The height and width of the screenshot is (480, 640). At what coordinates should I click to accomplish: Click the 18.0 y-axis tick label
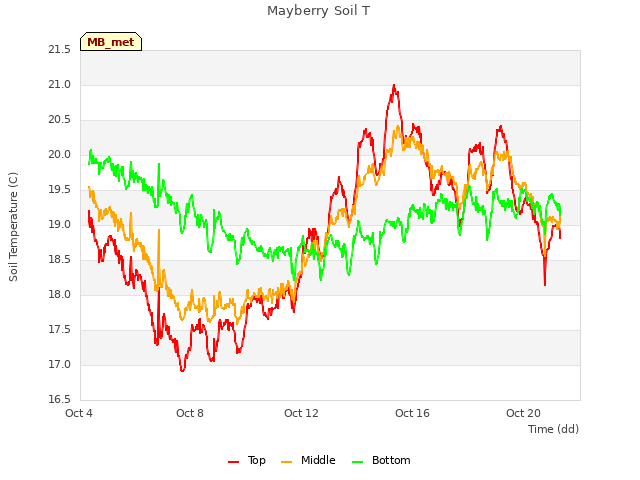(x=59, y=294)
